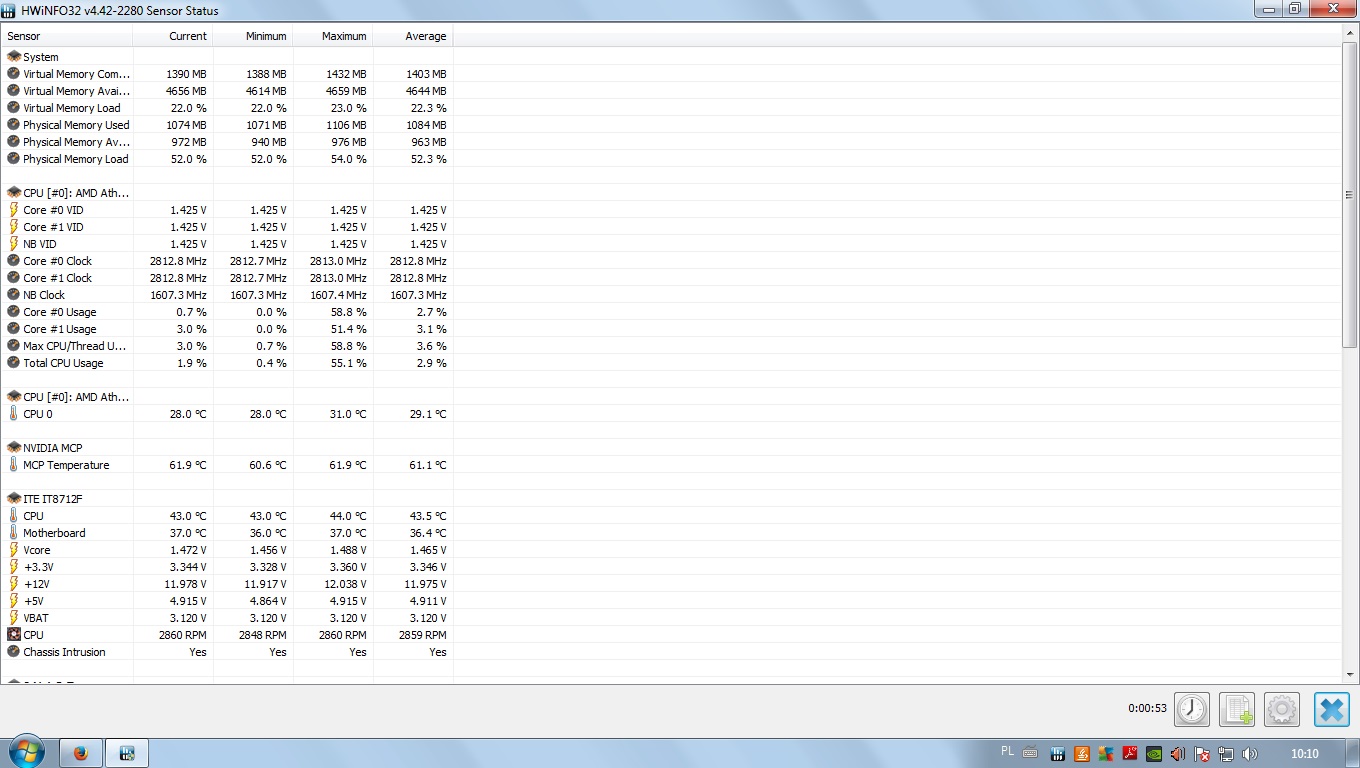Click the PL language indicator
Screen dimensions: 1360x768
click(1007, 751)
